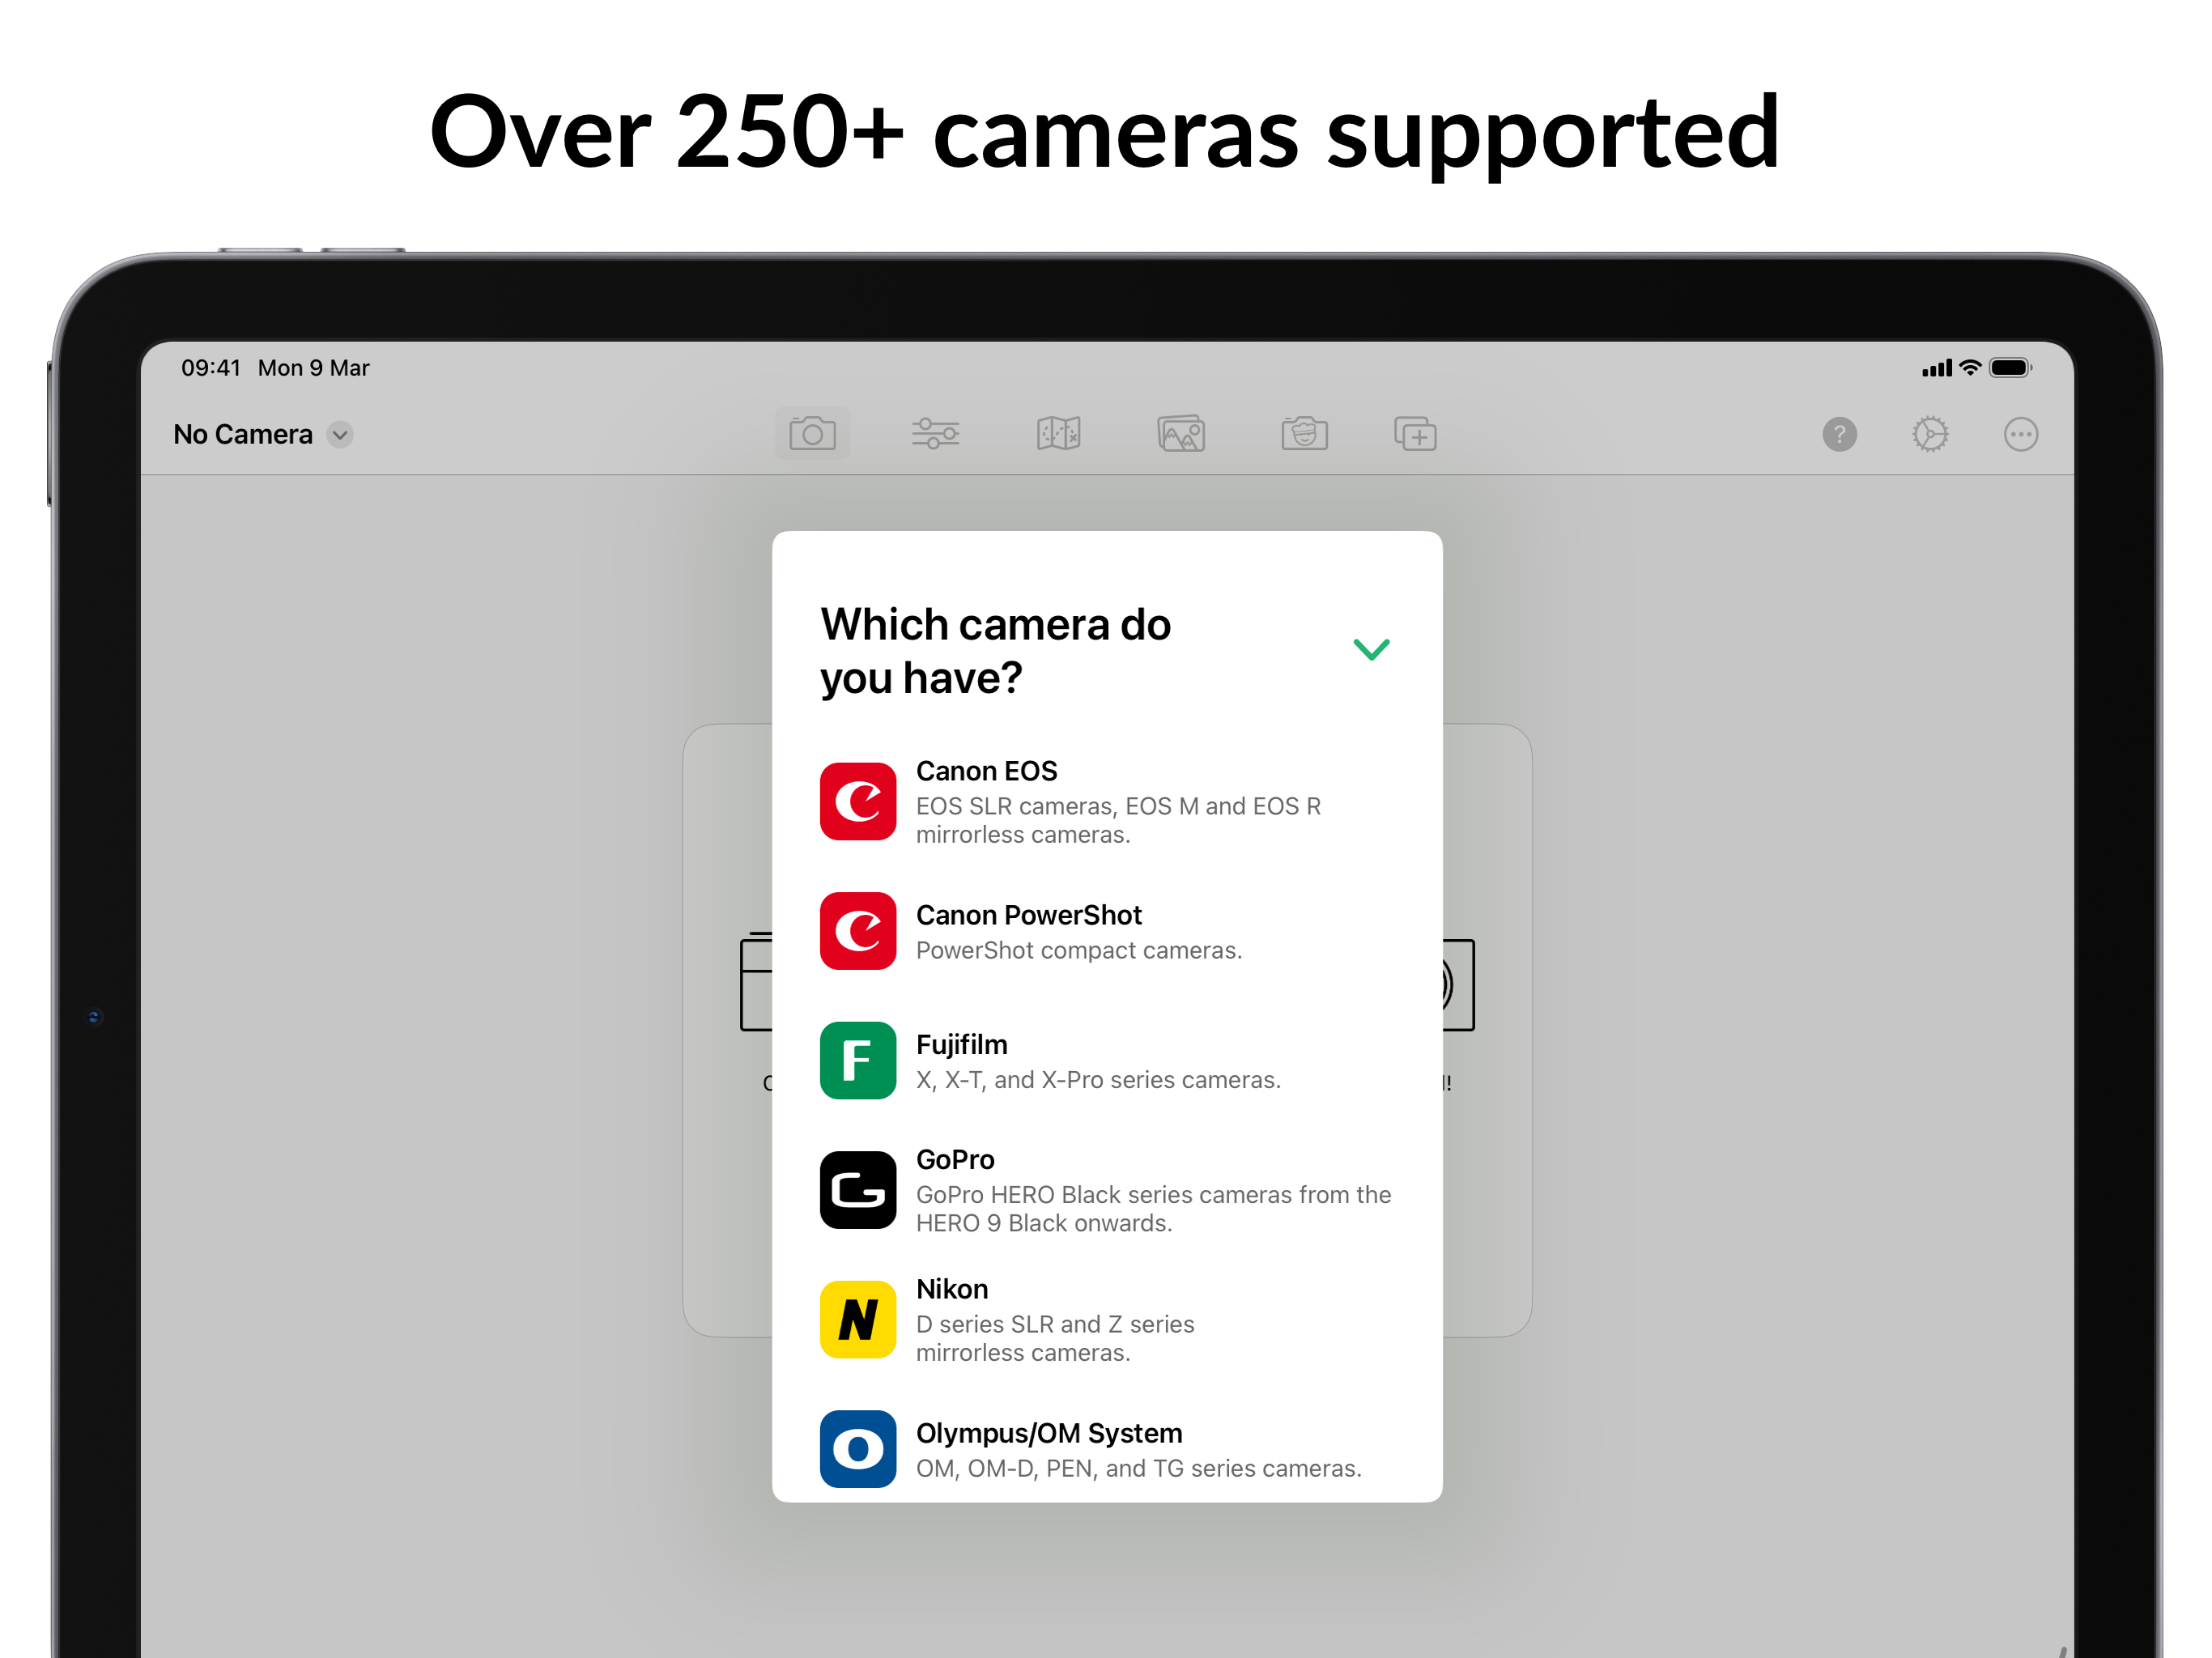The image size is (2212, 1658).
Task: Click the Wi-Fi status icon
Action: (1969, 367)
